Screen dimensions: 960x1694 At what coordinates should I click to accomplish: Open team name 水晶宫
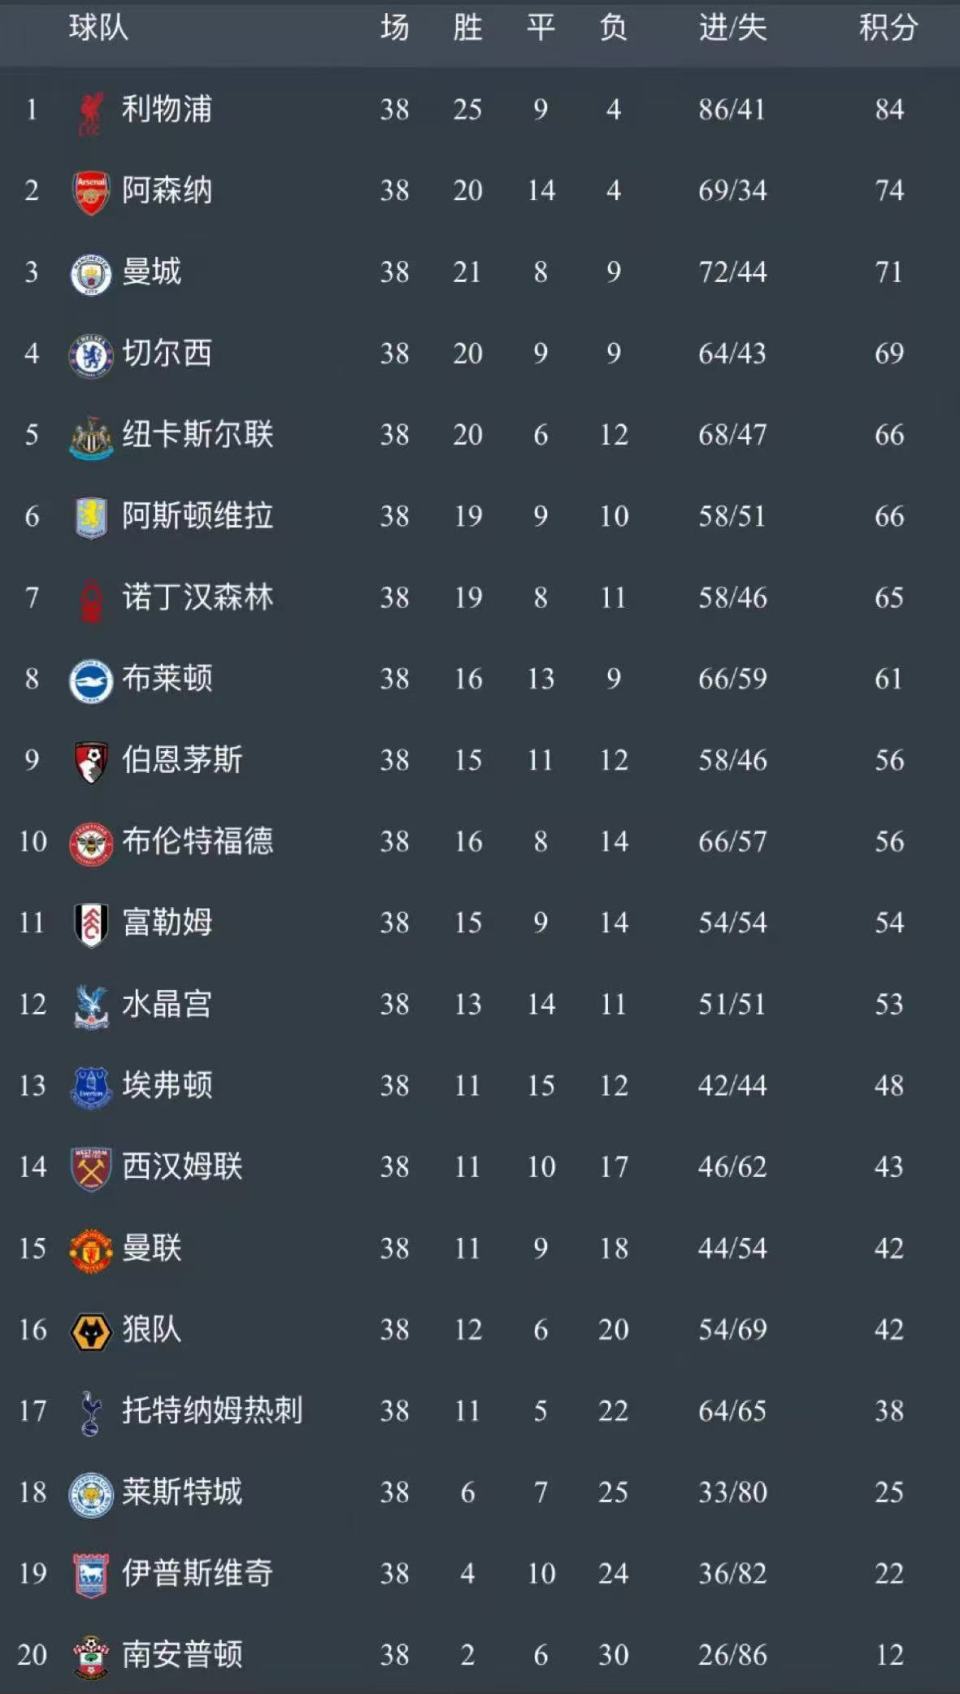pyautogui.click(x=167, y=1004)
